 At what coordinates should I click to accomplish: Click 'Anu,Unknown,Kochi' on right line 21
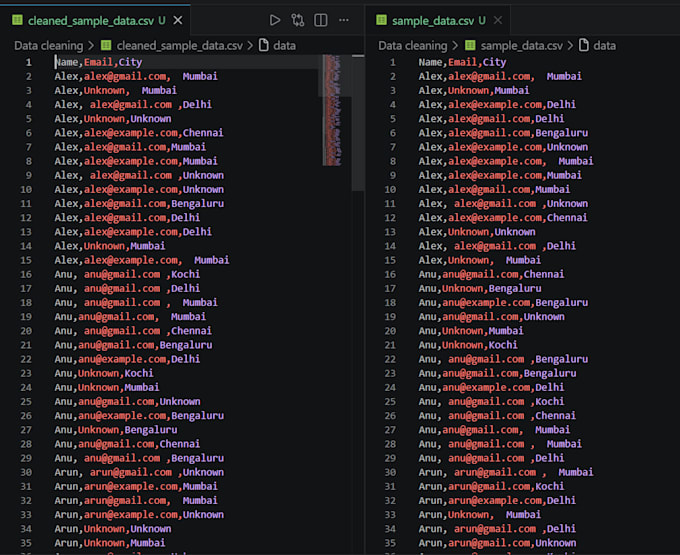pyautogui.click(x=468, y=345)
